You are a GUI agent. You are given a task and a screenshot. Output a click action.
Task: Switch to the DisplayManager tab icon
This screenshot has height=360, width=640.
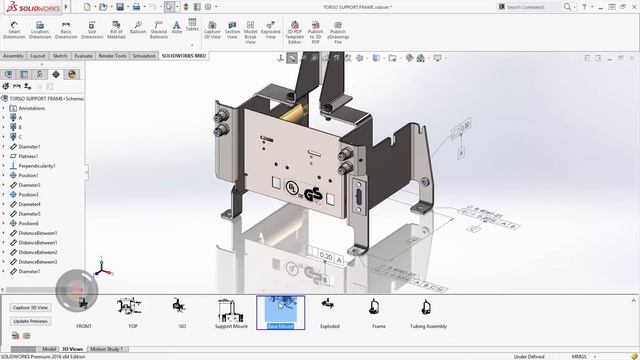point(72,74)
